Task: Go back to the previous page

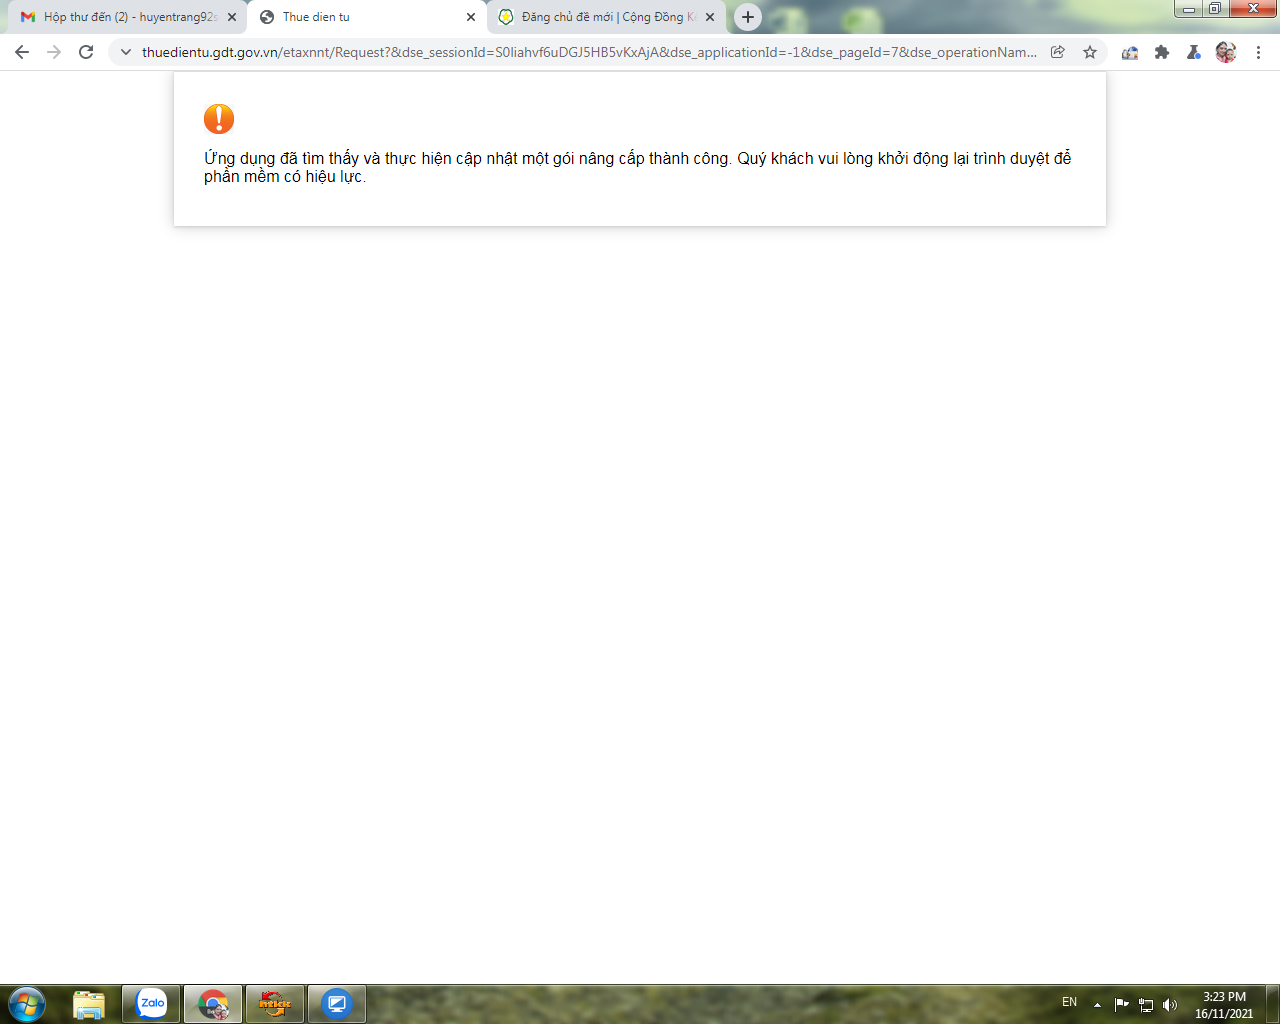Action: (x=22, y=52)
